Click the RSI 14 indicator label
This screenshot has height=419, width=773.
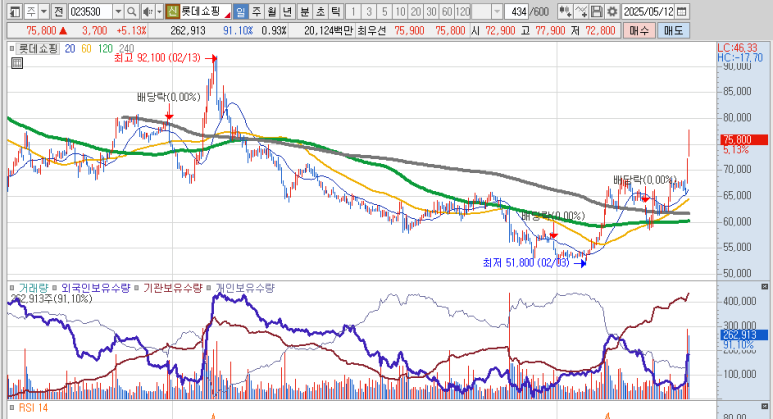(x=33, y=408)
